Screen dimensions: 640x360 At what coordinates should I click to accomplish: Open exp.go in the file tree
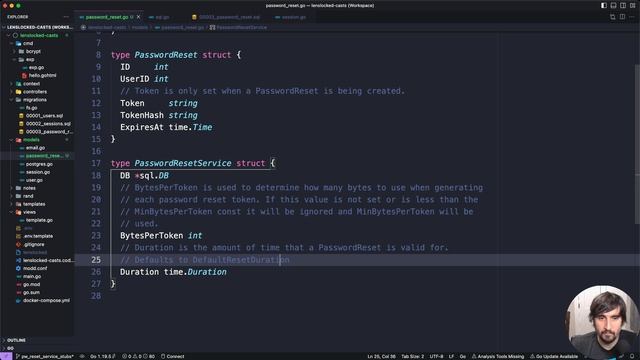(x=36, y=67)
